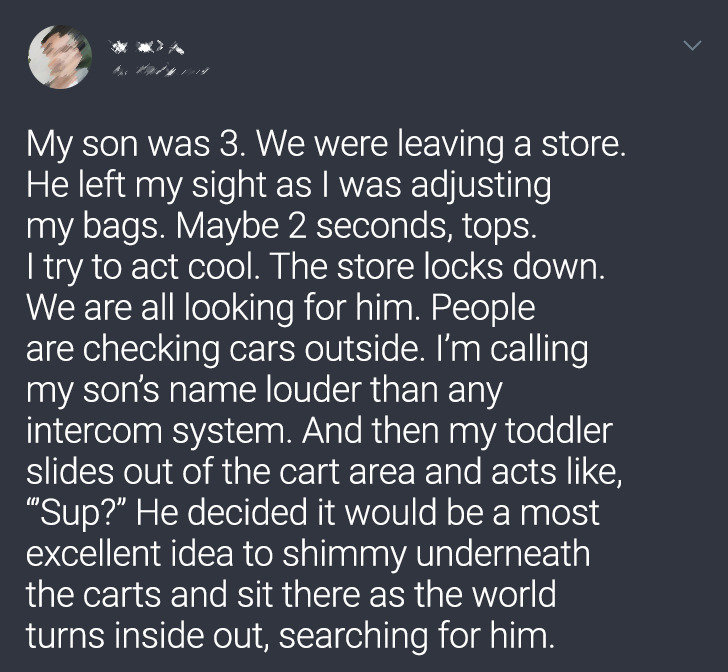Click the phrase "The store locks down."
Screen dimensions: 728x672
[x=437, y=267]
